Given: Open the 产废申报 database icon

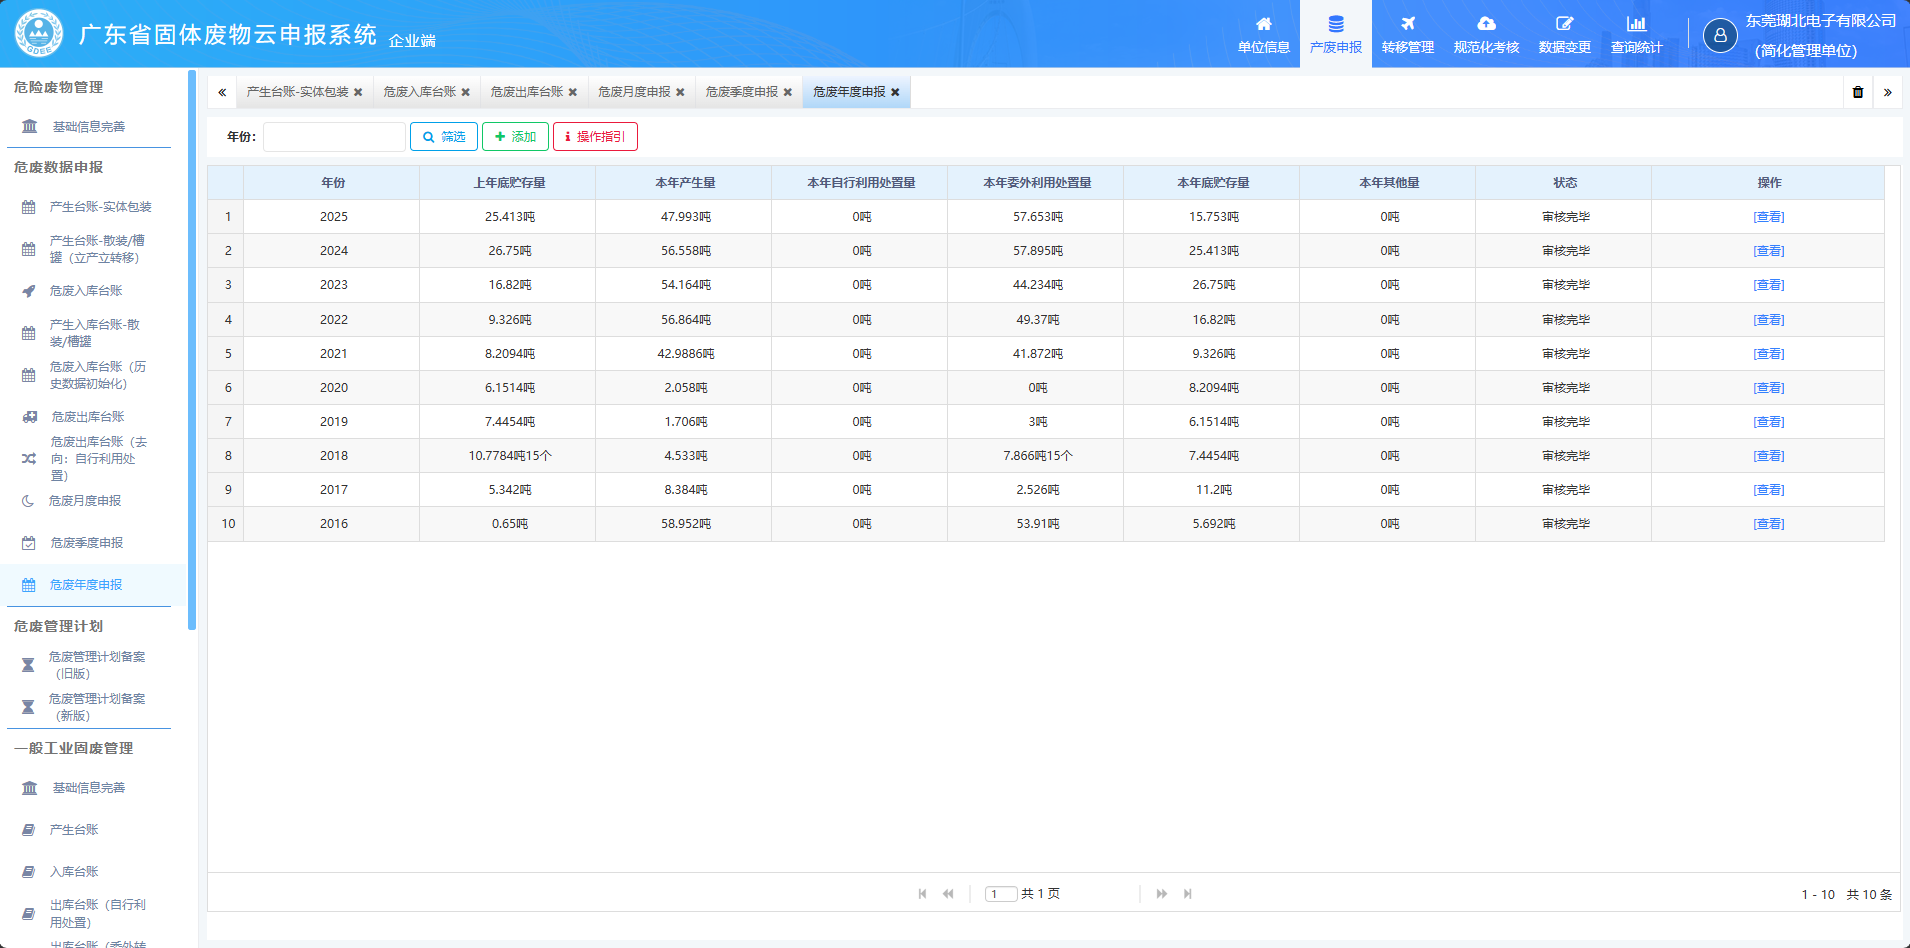Looking at the screenshot, I should 1336,24.
